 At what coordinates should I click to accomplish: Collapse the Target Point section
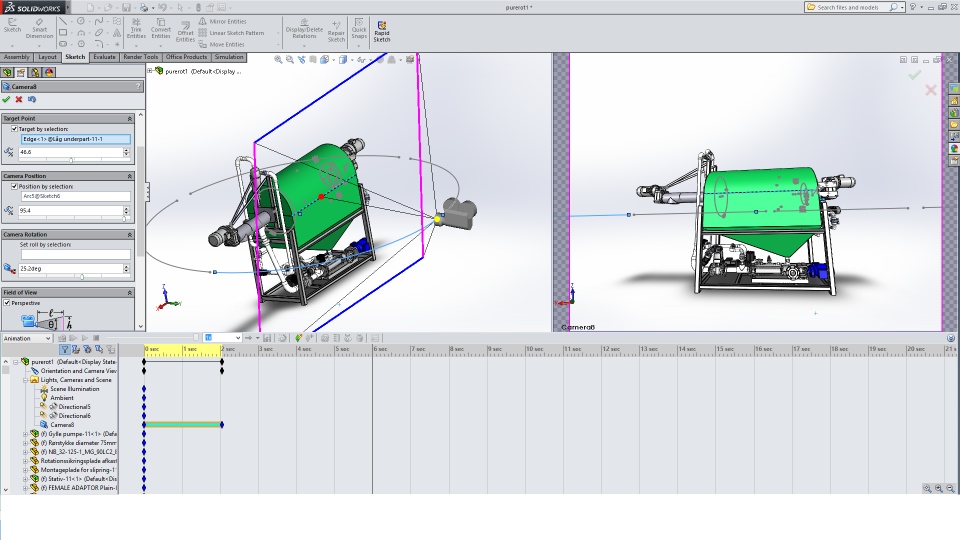[x=130, y=119]
